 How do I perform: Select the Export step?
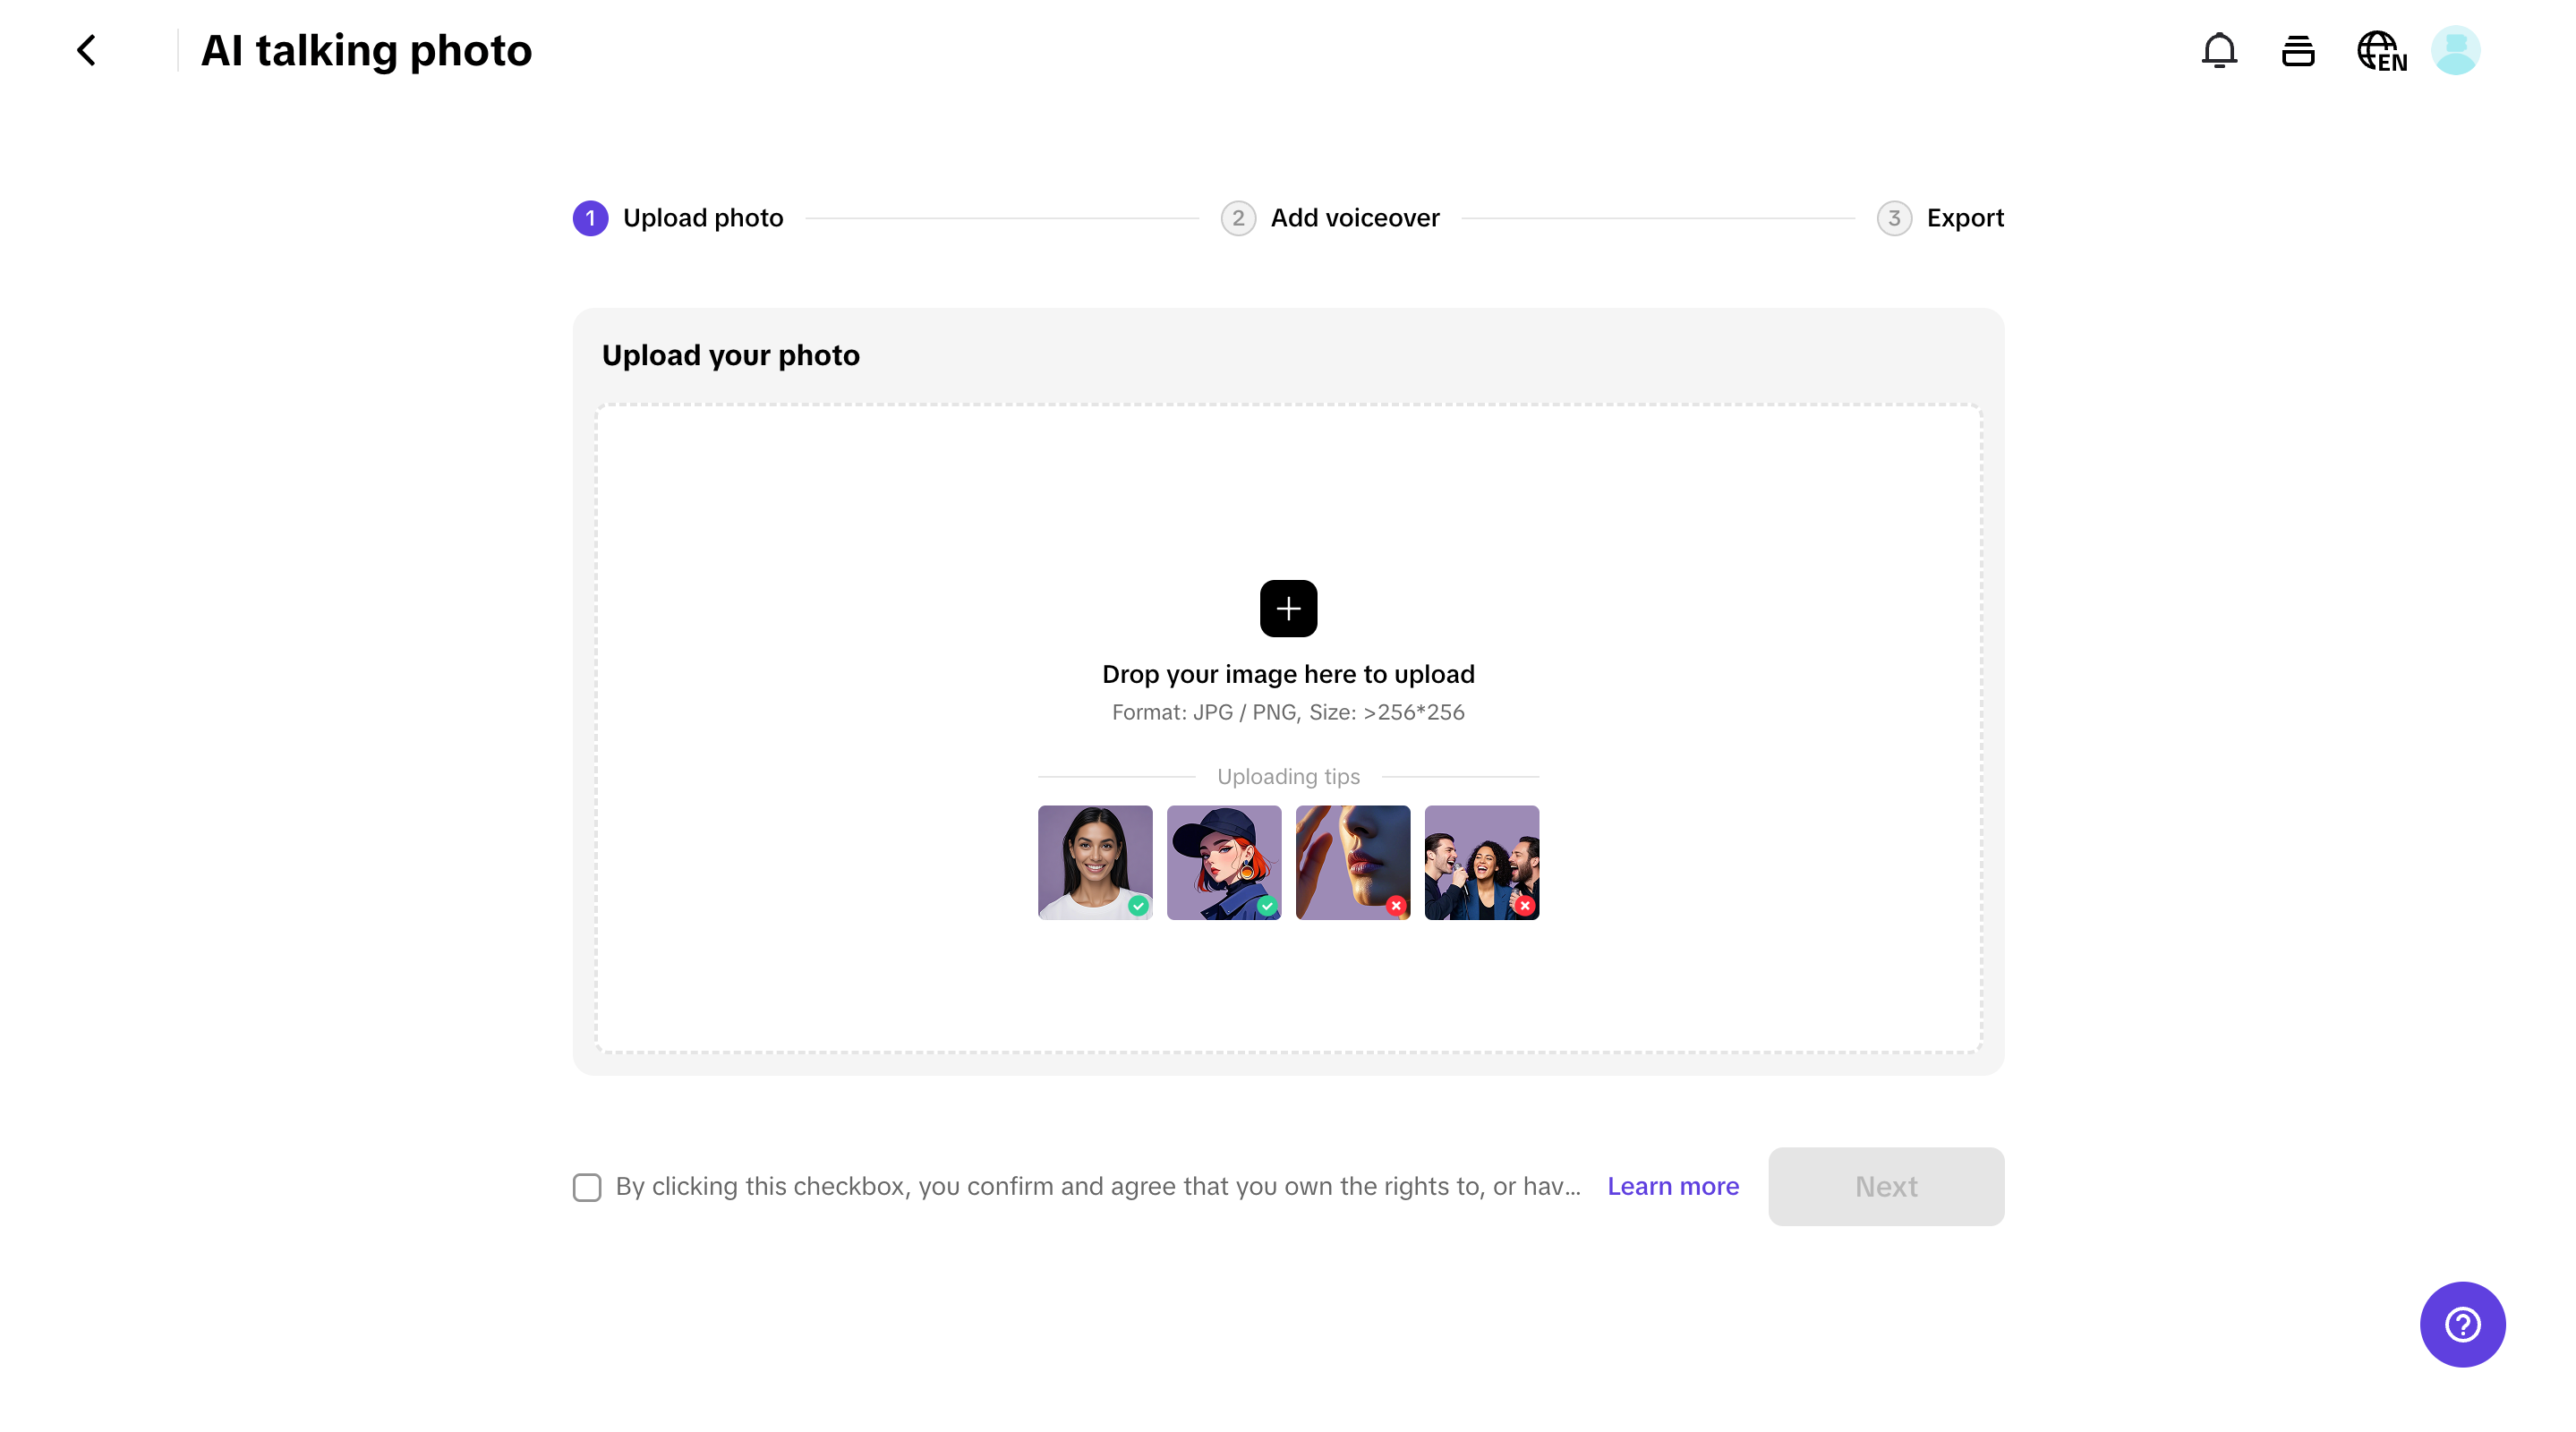click(x=1964, y=218)
